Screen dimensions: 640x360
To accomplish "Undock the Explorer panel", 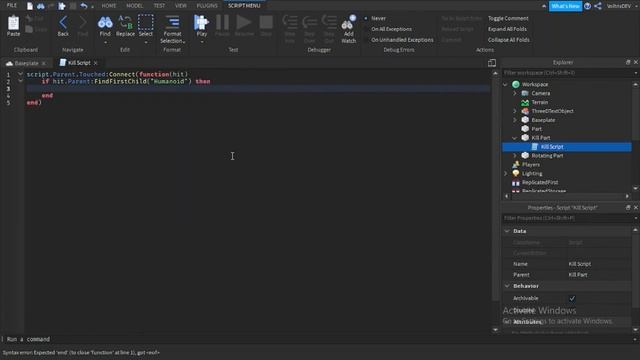I will (628, 62).
